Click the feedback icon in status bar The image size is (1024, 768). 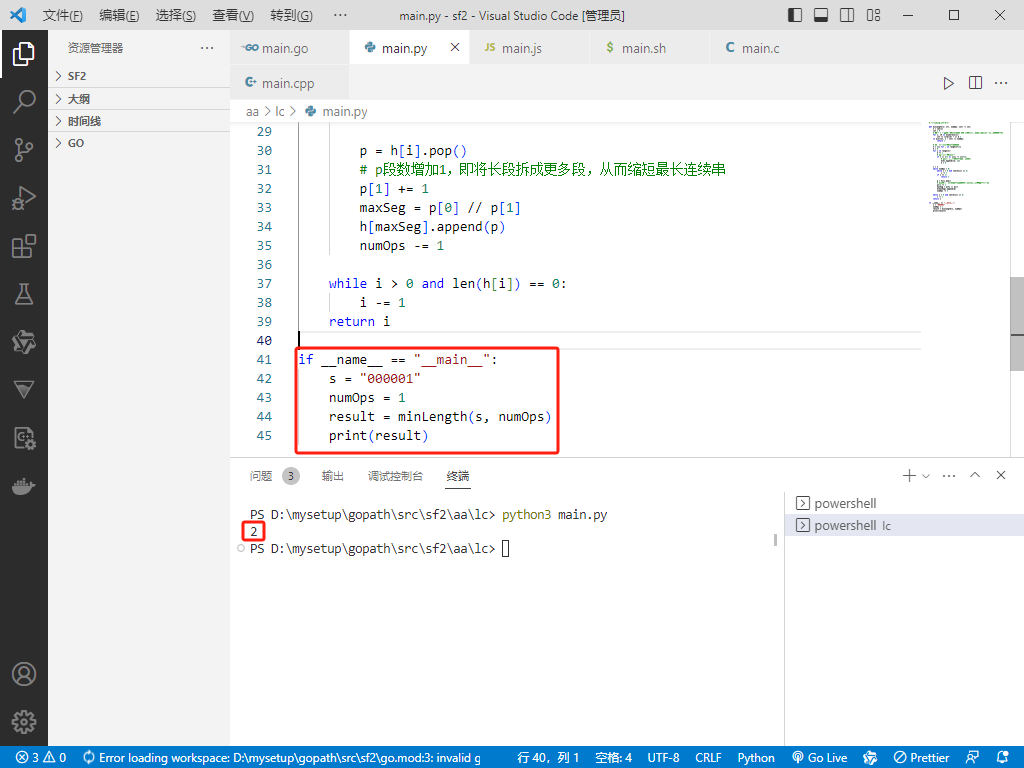972,758
